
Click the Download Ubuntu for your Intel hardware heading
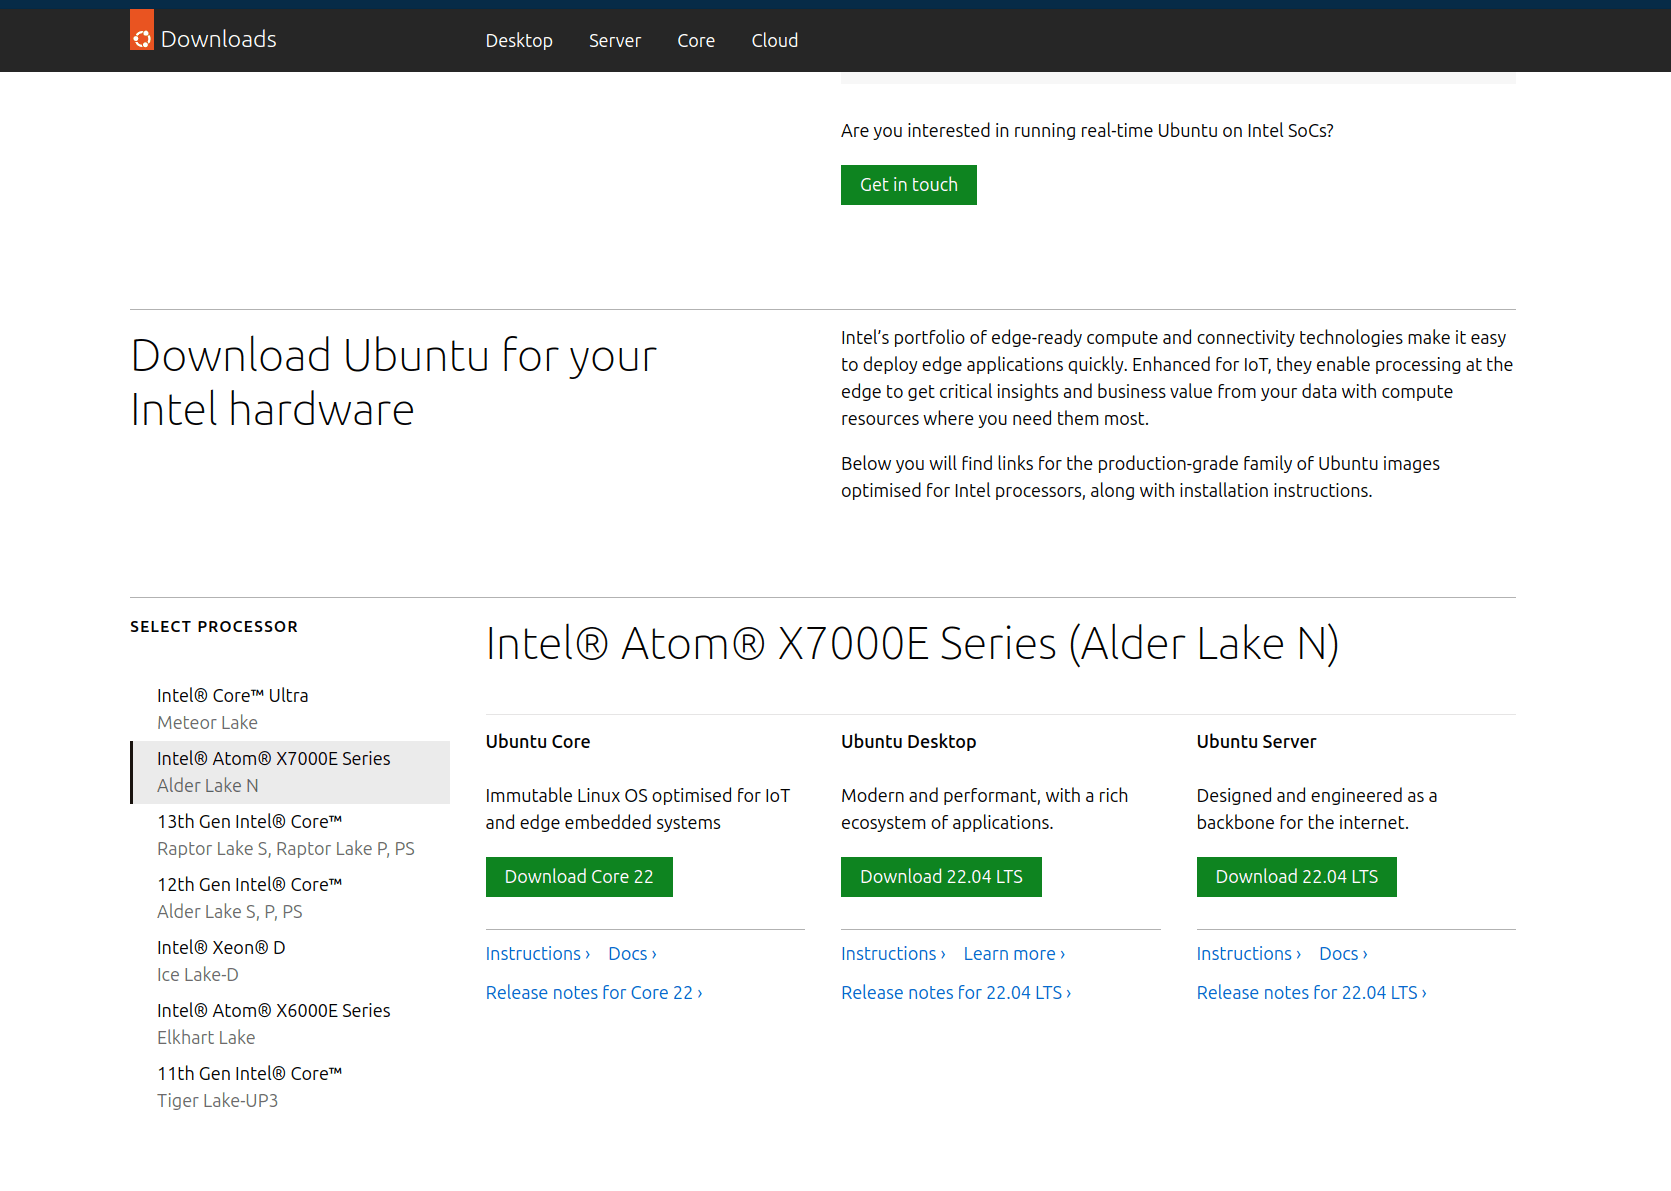pos(394,383)
